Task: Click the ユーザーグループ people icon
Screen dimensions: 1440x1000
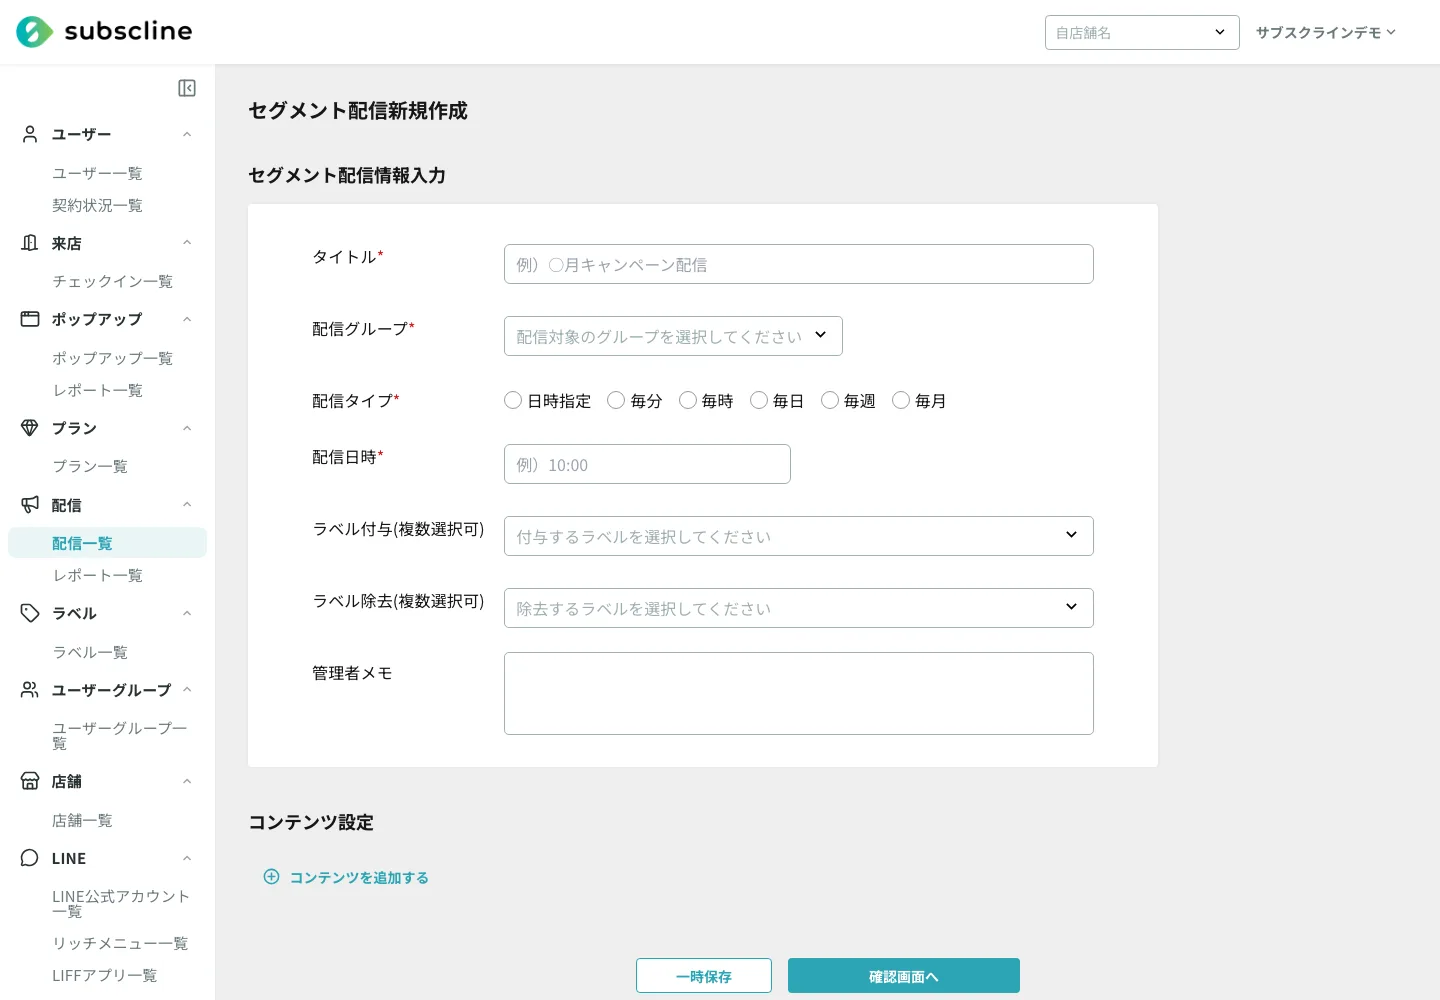Action: [x=30, y=690]
